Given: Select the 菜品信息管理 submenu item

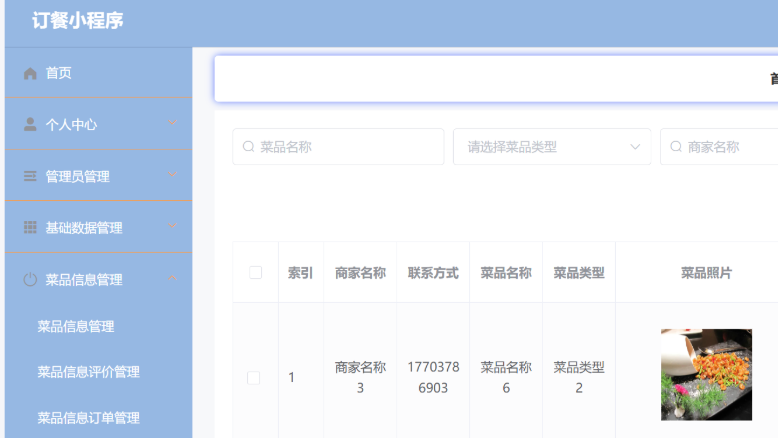Looking at the screenshot, I should pos(76,326).
